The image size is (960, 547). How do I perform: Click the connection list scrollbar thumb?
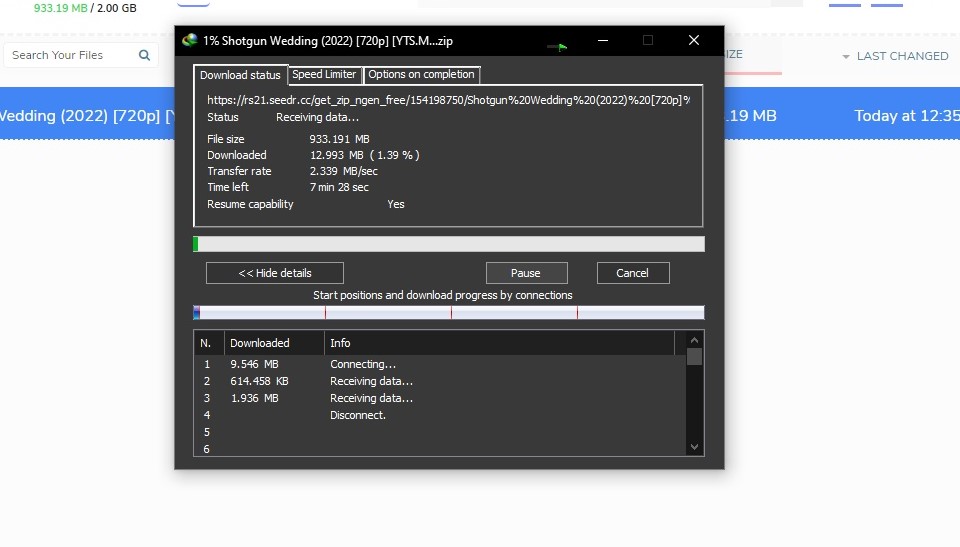point(694,356)
